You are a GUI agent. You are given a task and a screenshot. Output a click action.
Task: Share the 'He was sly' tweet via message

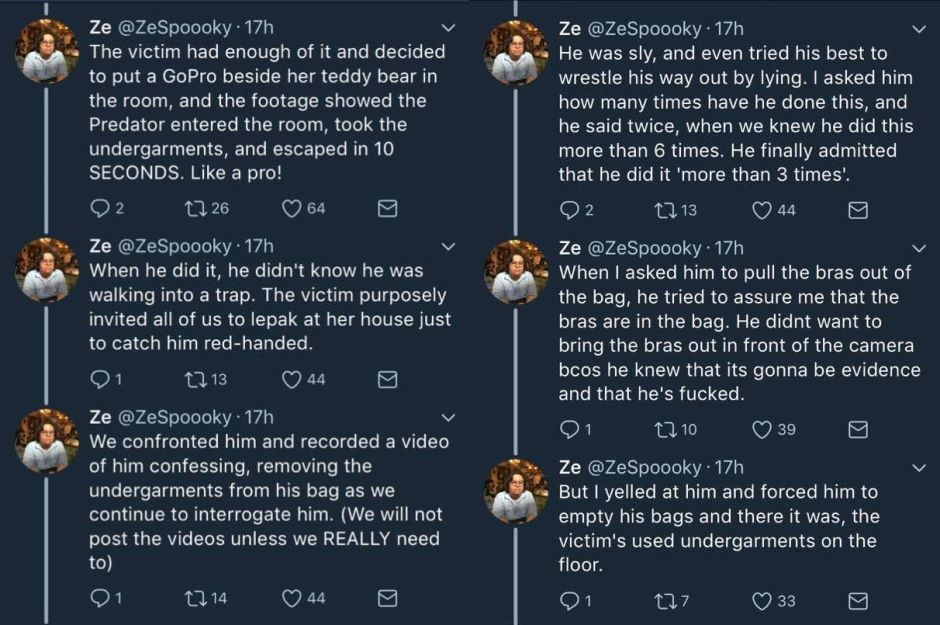pos(857,210)
